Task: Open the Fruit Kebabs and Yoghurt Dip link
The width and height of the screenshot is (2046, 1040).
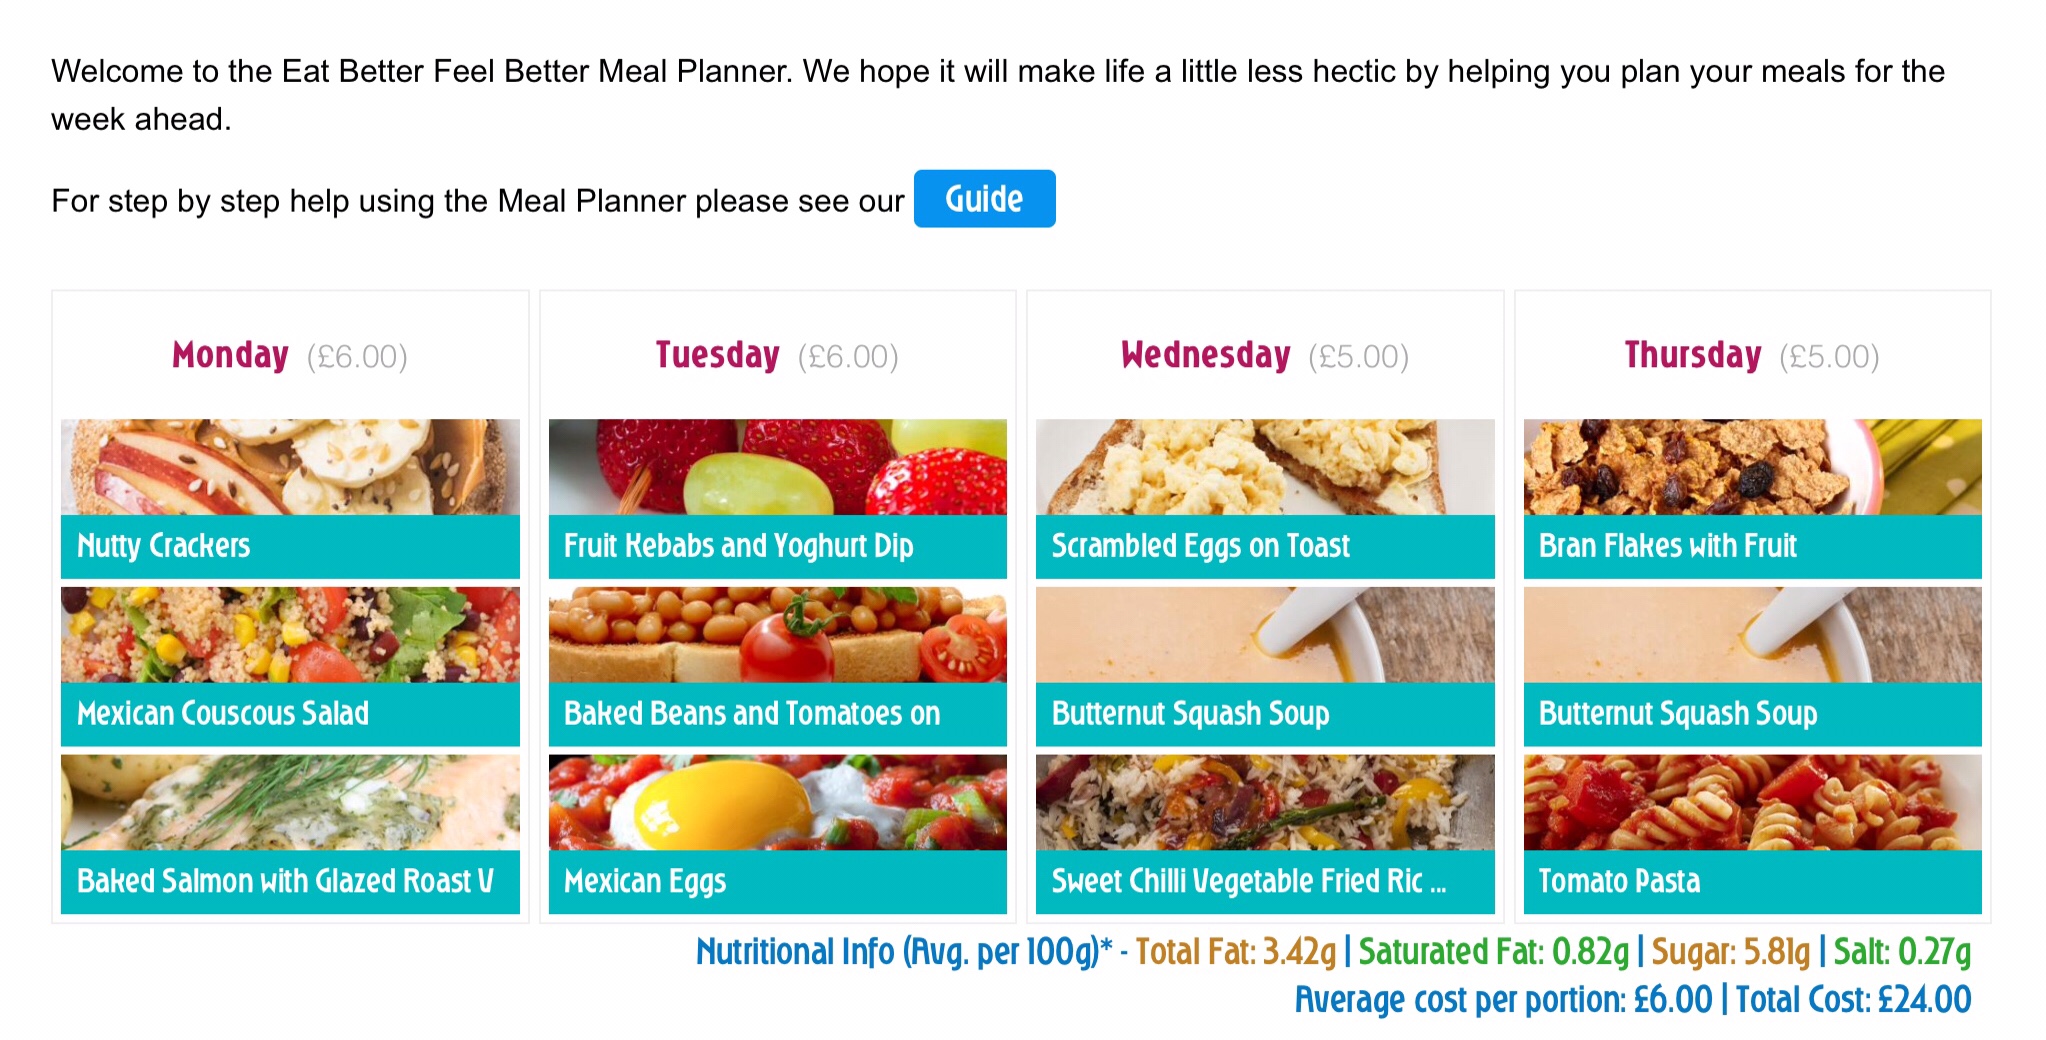Action: (738, 546)
